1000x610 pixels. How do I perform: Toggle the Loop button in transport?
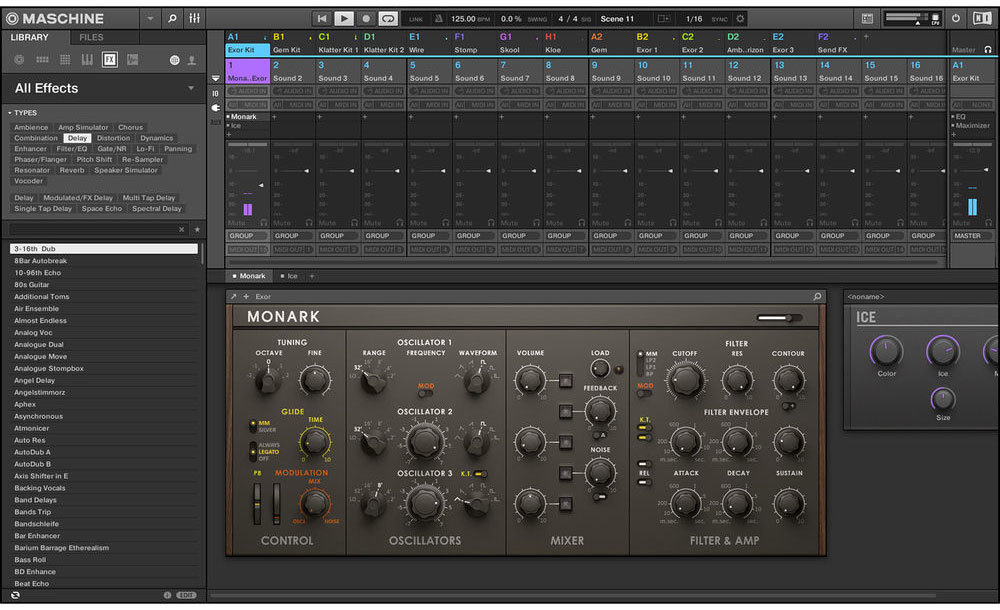point(387,18)
